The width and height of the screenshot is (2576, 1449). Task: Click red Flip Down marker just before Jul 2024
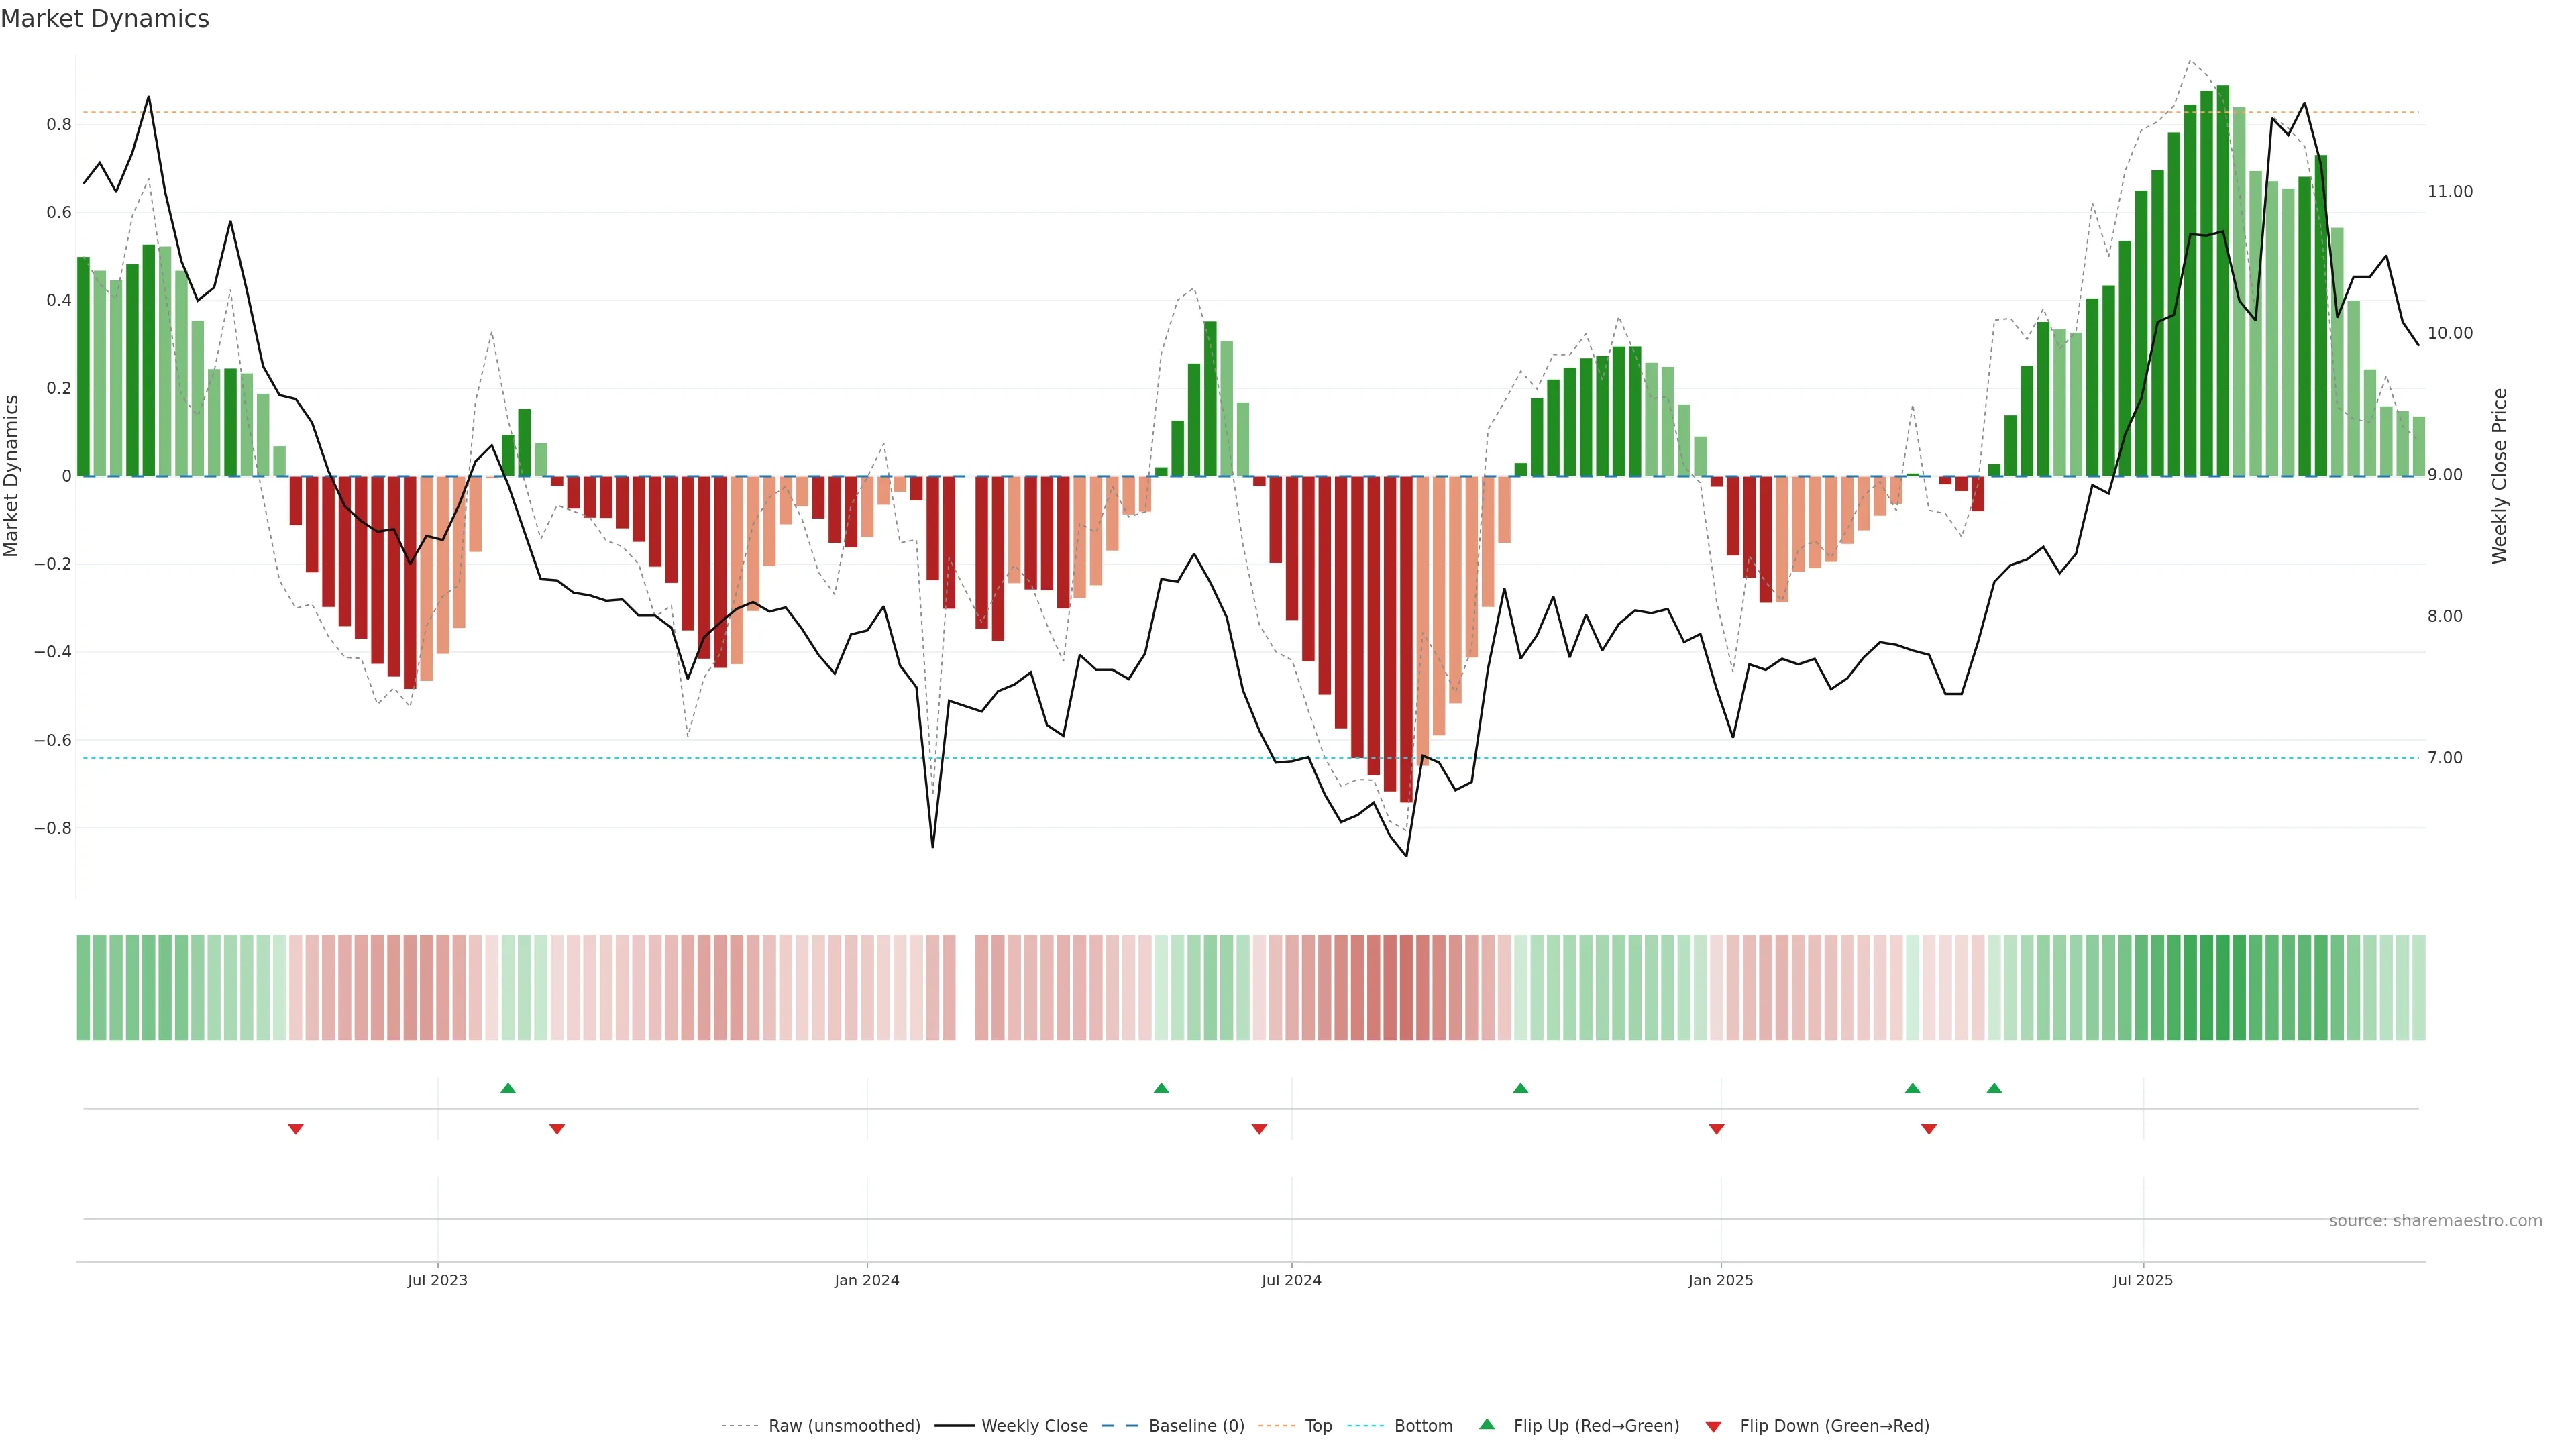point(1259,1129)
